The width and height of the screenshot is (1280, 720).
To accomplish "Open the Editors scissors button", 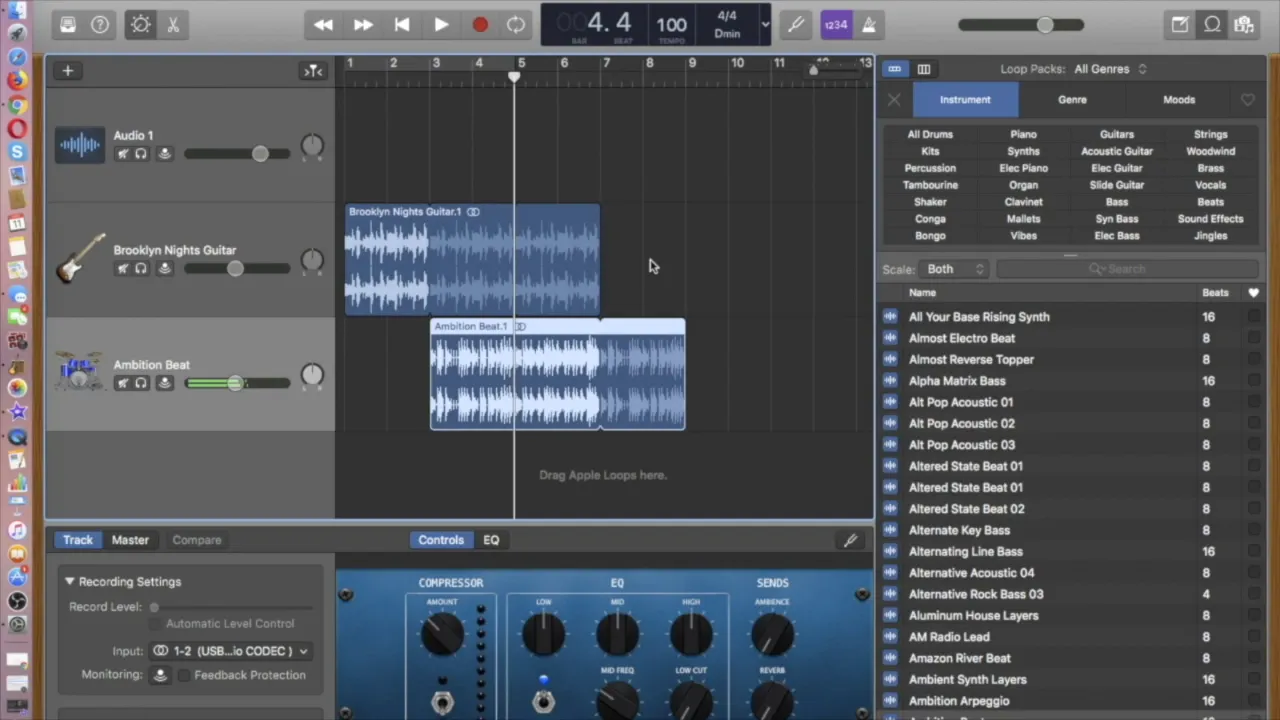I will click(x=173, y=25).
